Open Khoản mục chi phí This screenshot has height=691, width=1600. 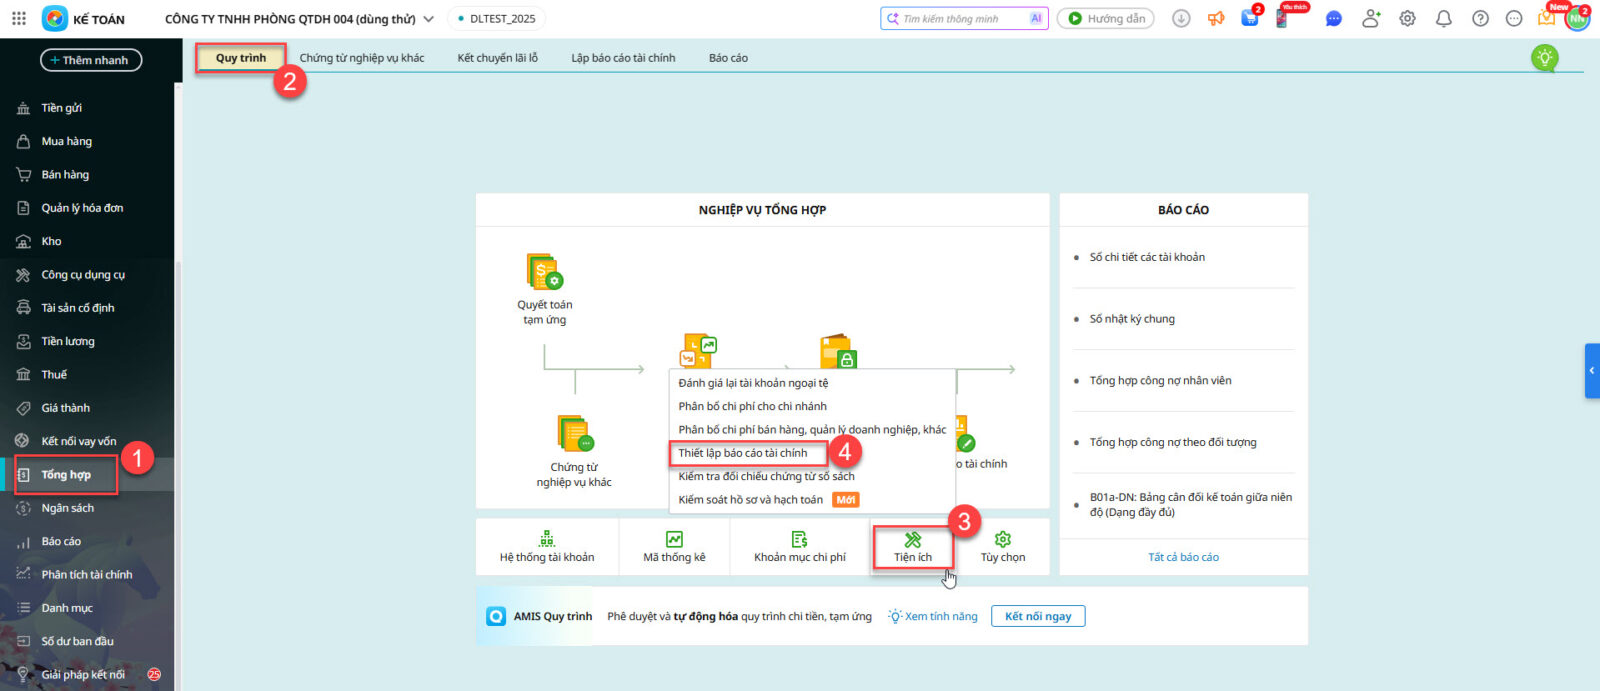click(800, 547)
